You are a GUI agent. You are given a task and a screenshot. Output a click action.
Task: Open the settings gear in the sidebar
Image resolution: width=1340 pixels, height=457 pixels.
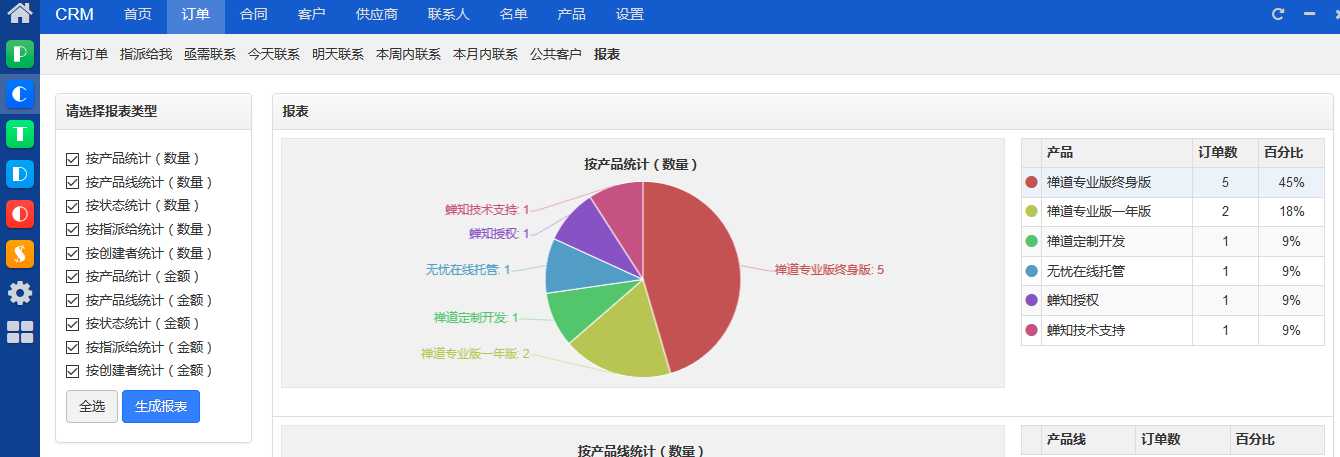[20, 293]
